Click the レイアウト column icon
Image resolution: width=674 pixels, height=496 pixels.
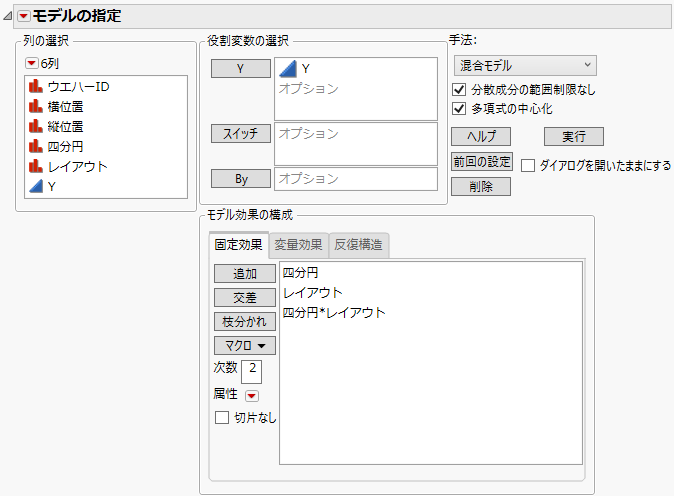(36, 167)
